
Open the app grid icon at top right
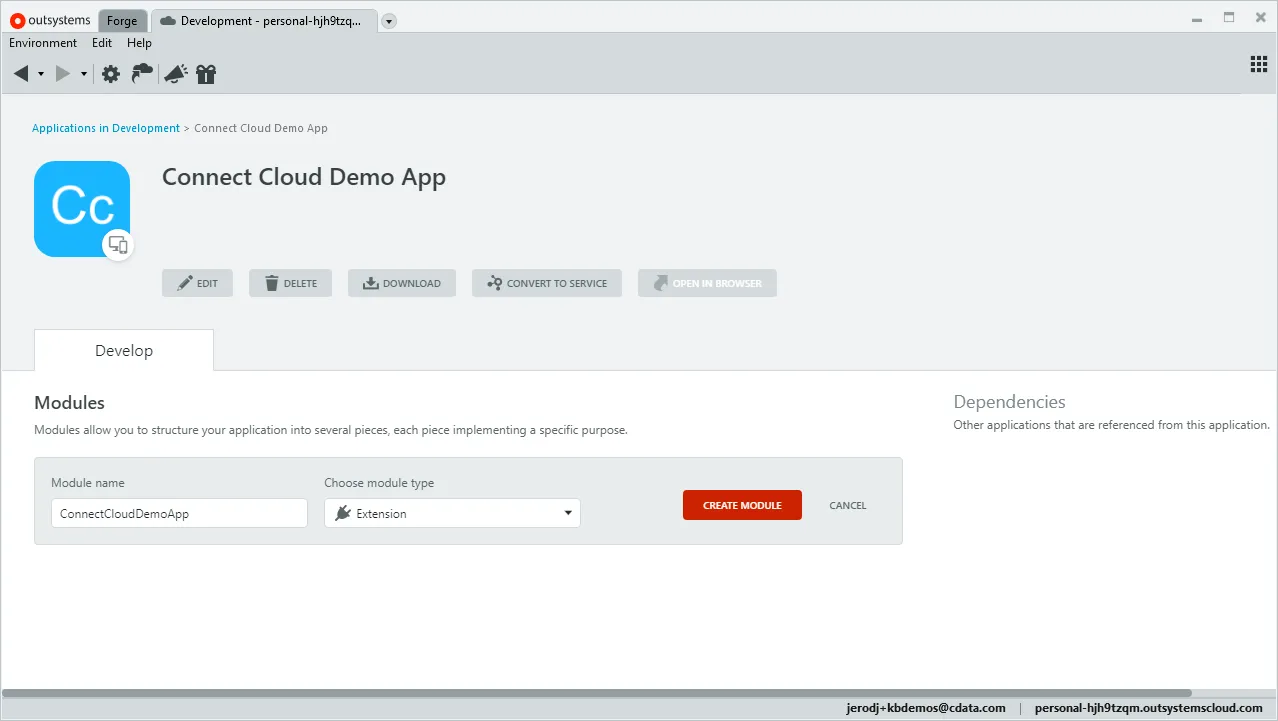coord(1258,64)
